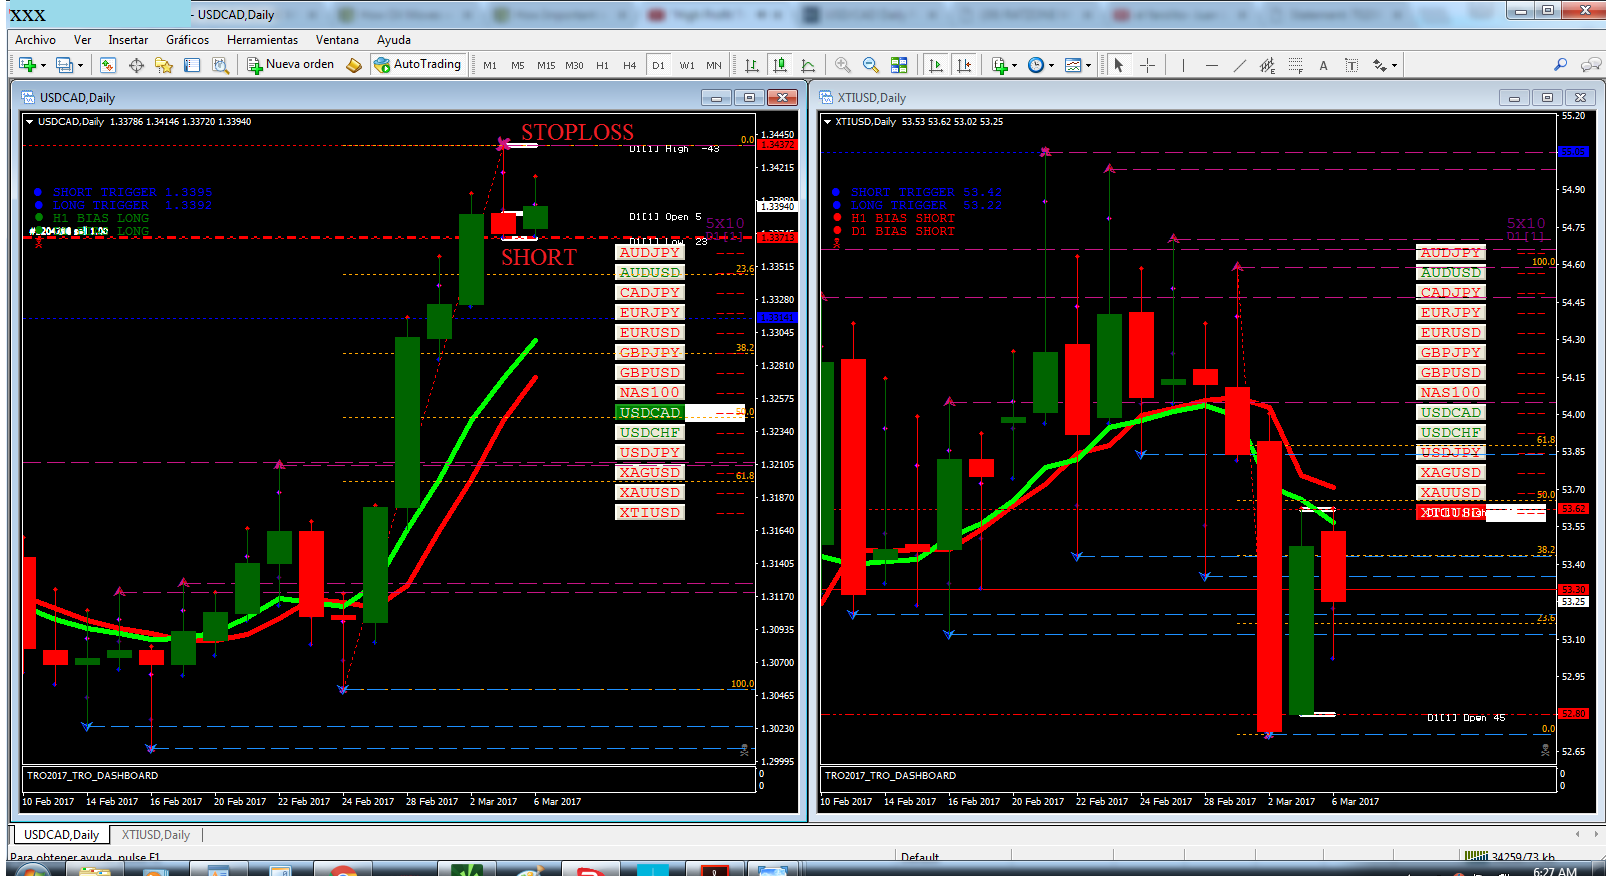This screenshot has height=876, width=1616.
Task: Open the search magnifier icon
Action: [1560, 65]
